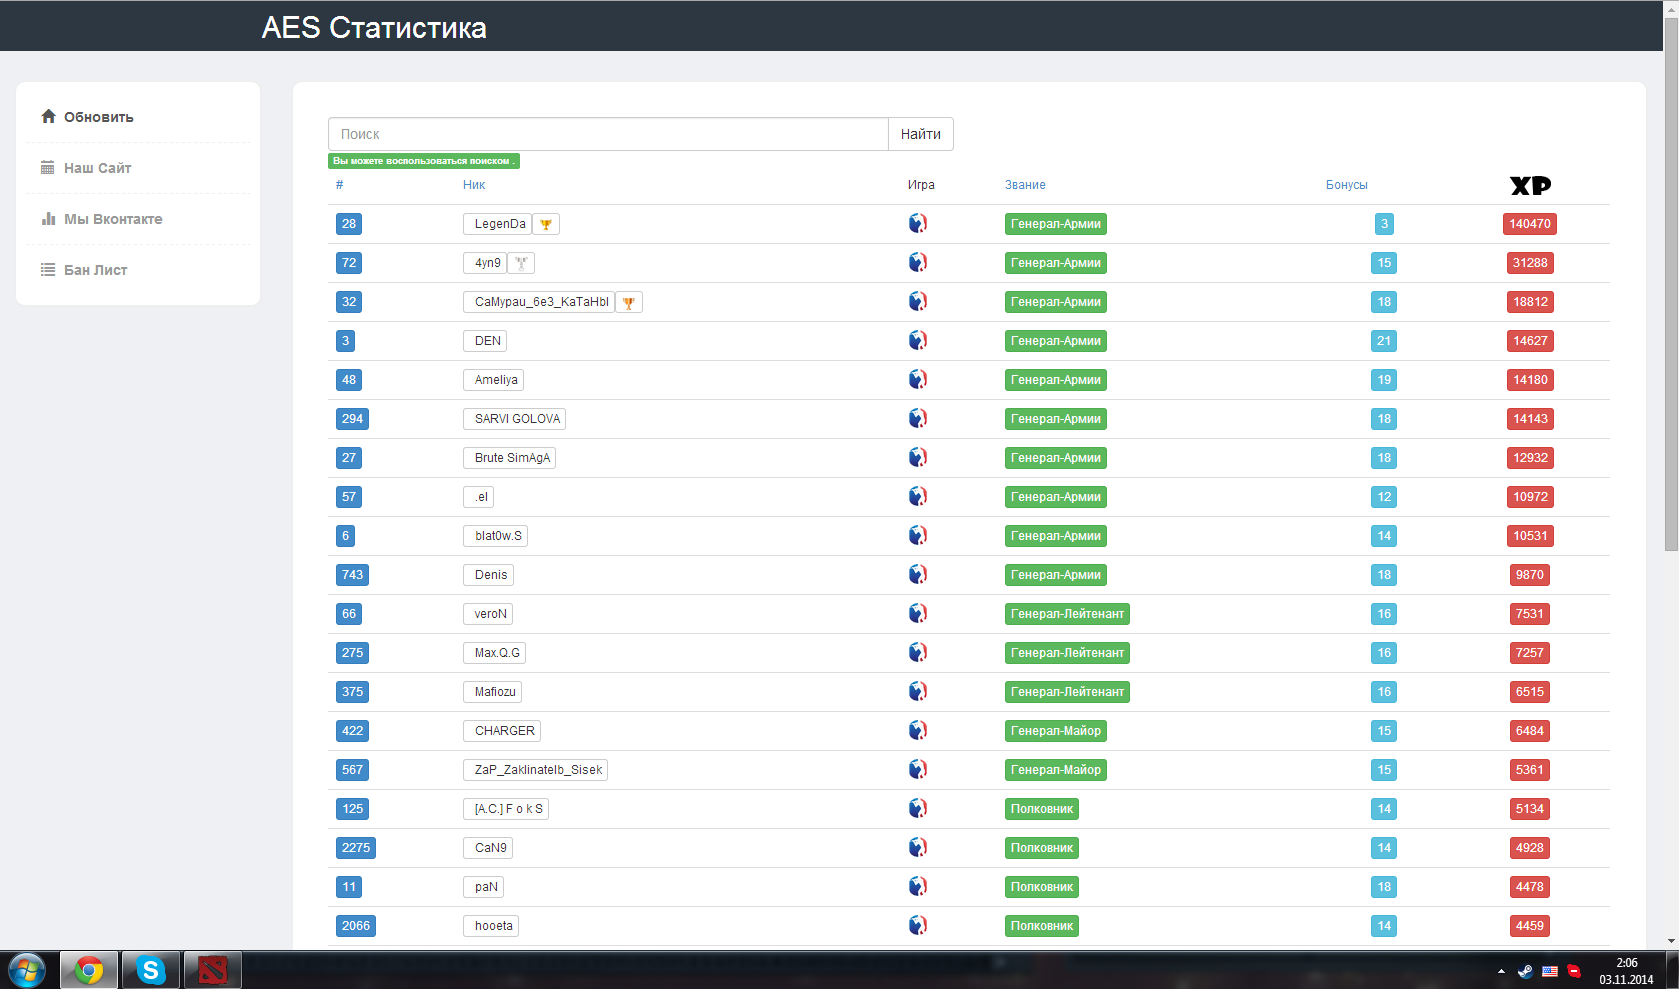1679x989 pixels.
Task: Show hidden system tray icons arrow
Action: 1501,971
